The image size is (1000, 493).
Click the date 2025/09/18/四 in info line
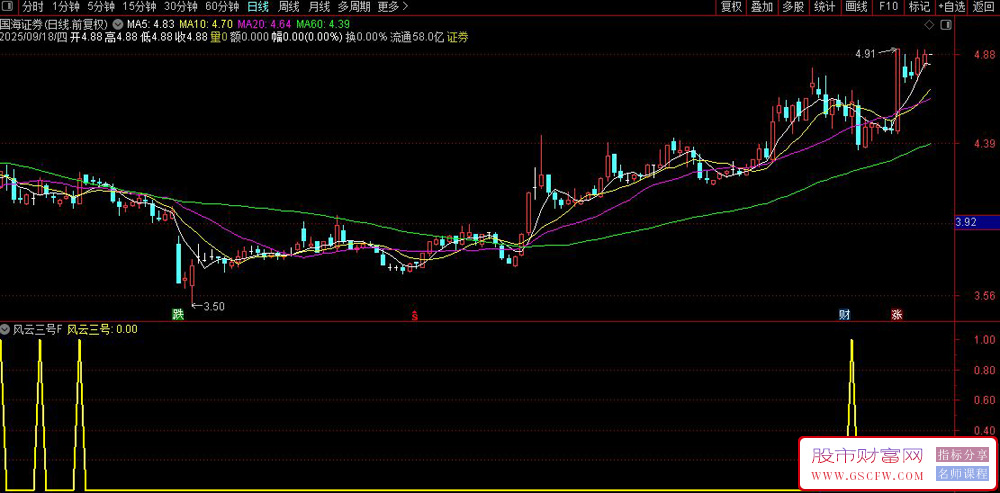[x=33, y=37]
